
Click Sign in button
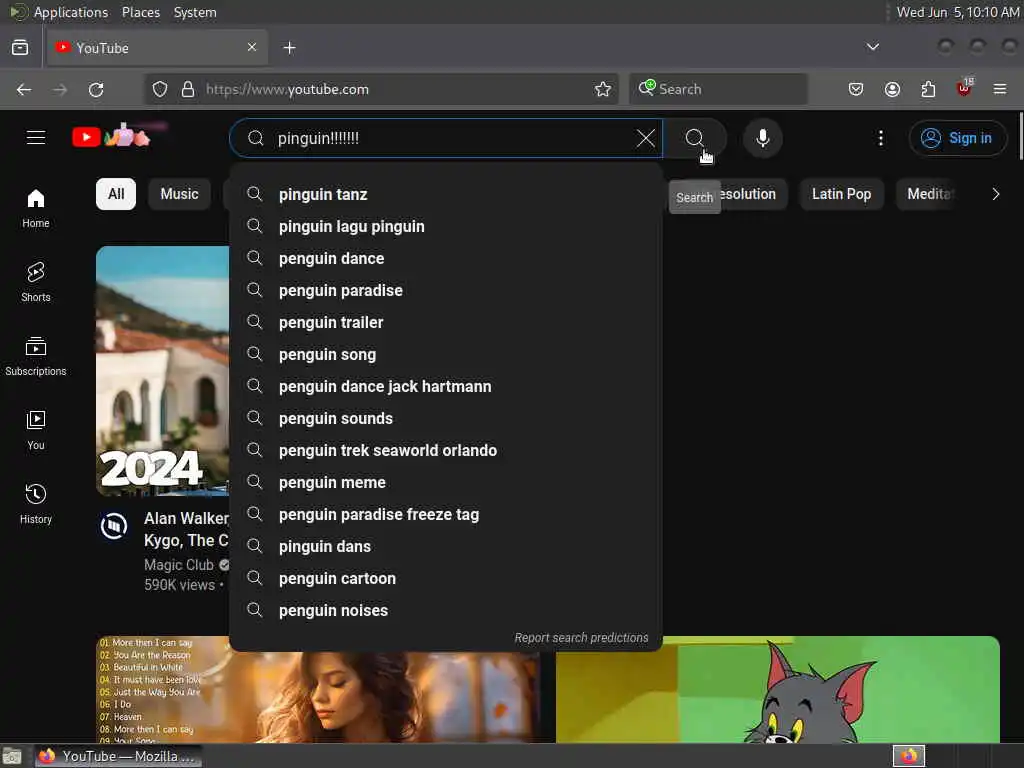click(x=957, y=138)
